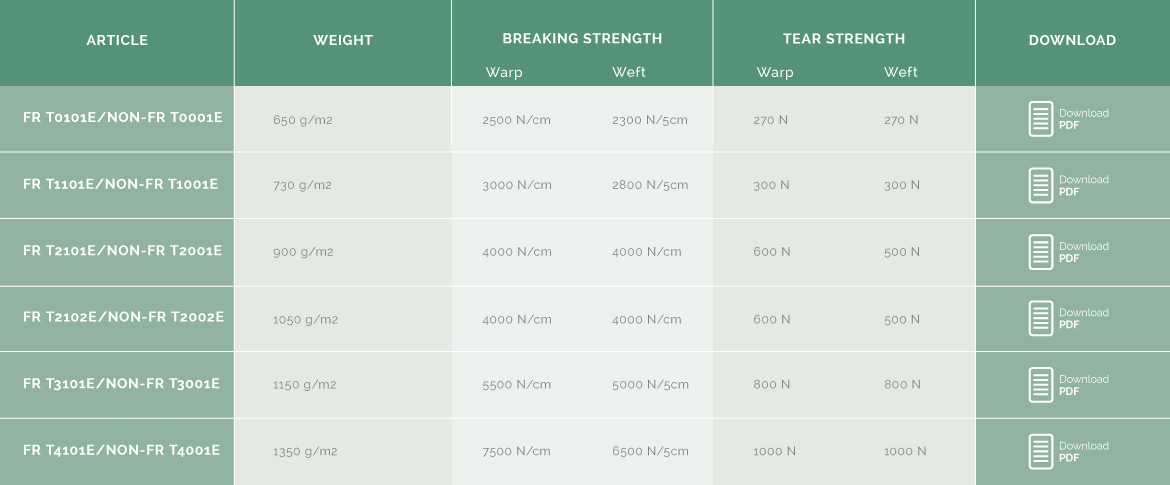The image size is (1170, 485).
Task: Click the PDF document icon for FR T3101E
Action: coord(1041,384)
